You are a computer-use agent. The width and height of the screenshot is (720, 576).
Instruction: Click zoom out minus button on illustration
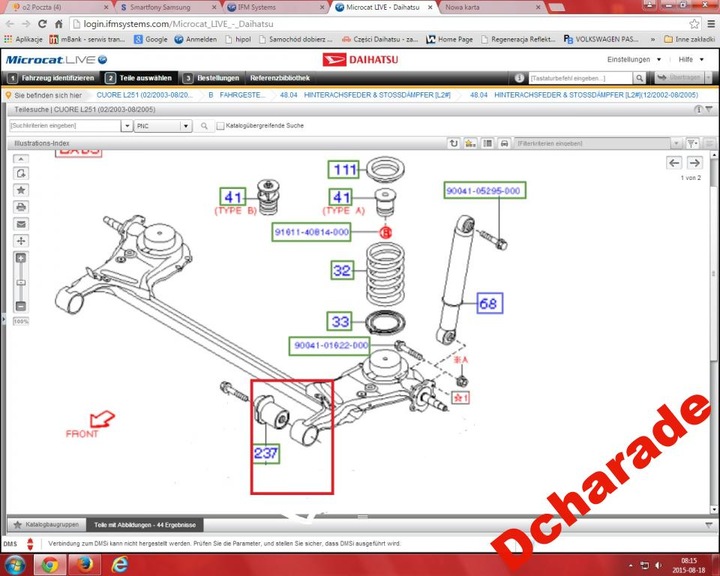(21, 306)
